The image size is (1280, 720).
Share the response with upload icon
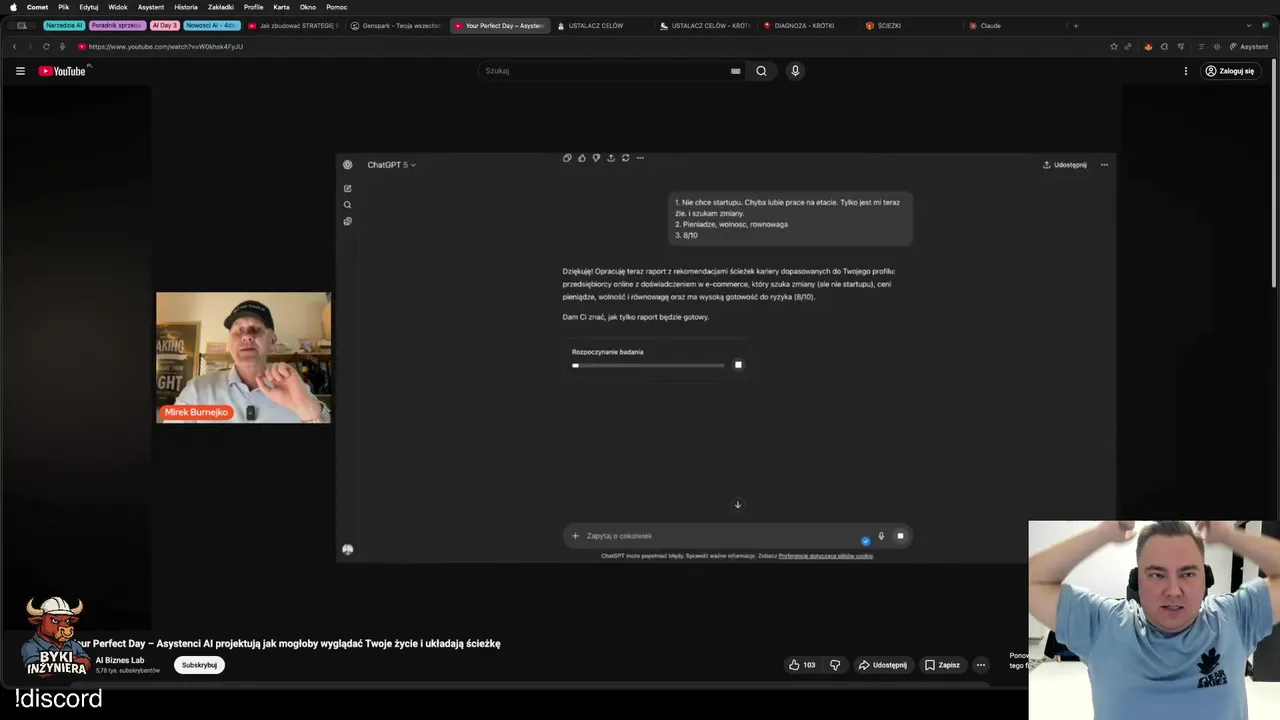coord(611,158)
